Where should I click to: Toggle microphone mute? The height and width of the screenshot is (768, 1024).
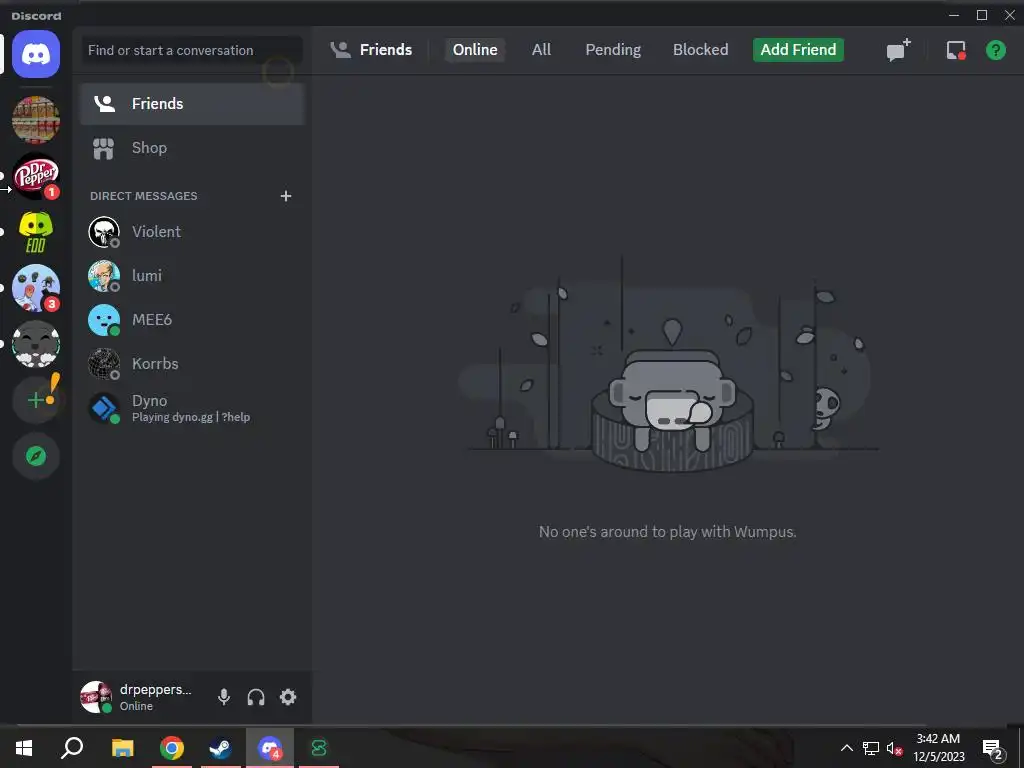tap(224, 697)
